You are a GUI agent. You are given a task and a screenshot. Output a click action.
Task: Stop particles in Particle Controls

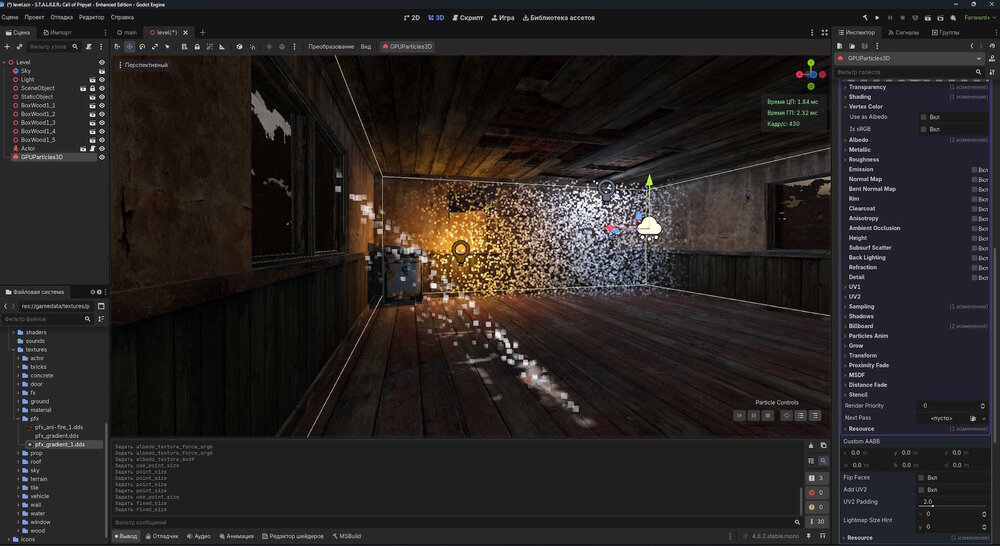pyautogui.click(x=768, y=416)
